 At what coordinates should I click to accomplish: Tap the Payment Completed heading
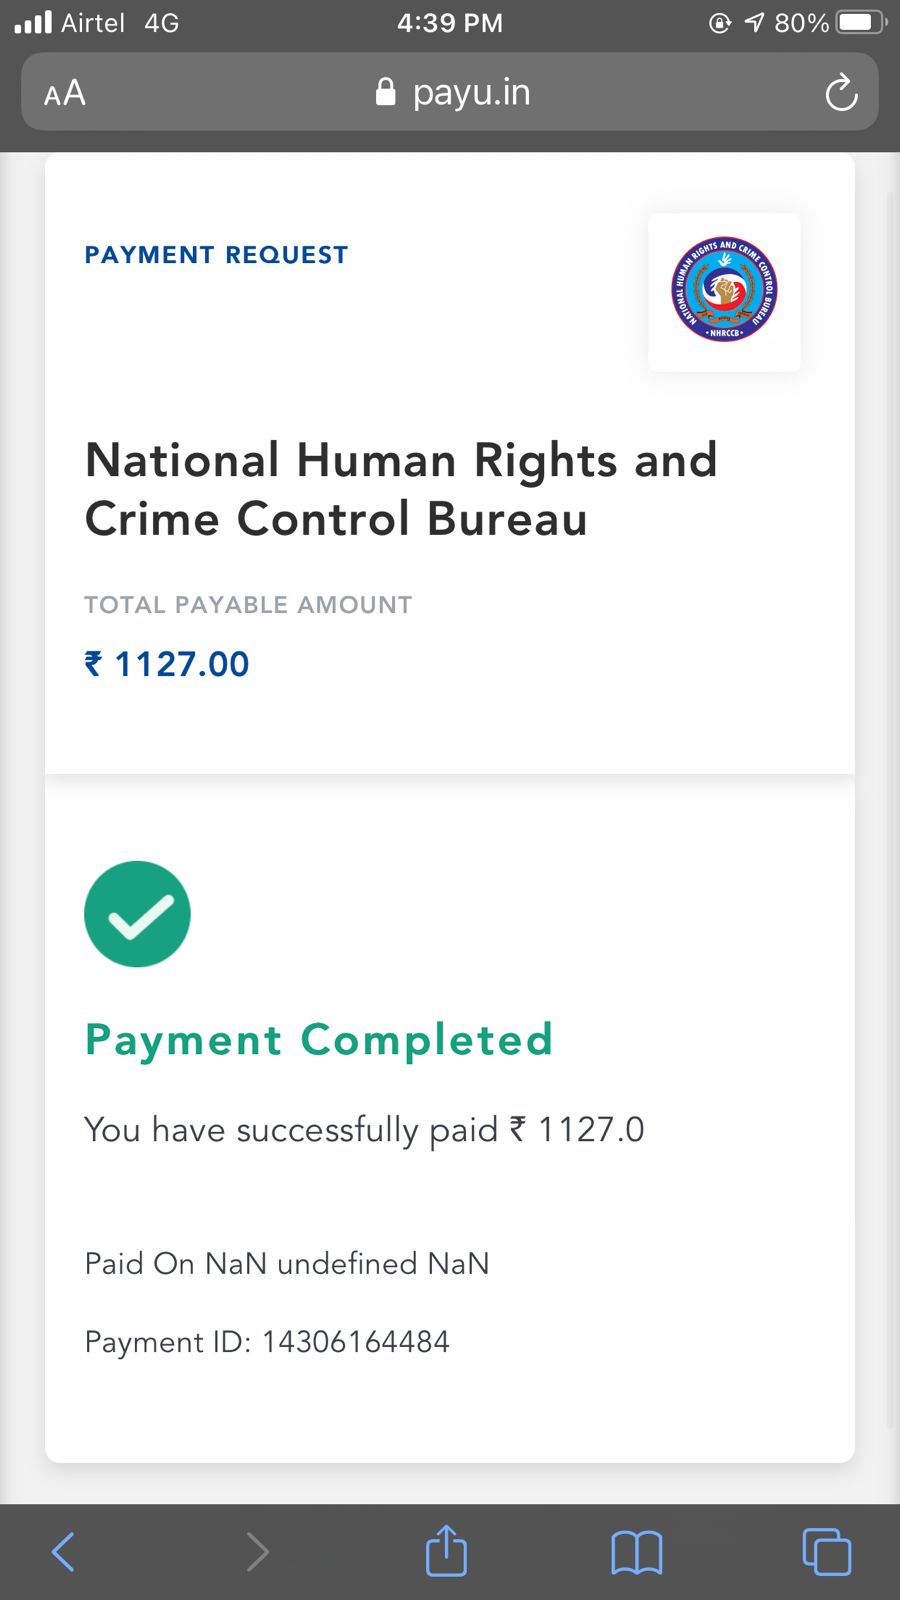[x=318, y=1040]
